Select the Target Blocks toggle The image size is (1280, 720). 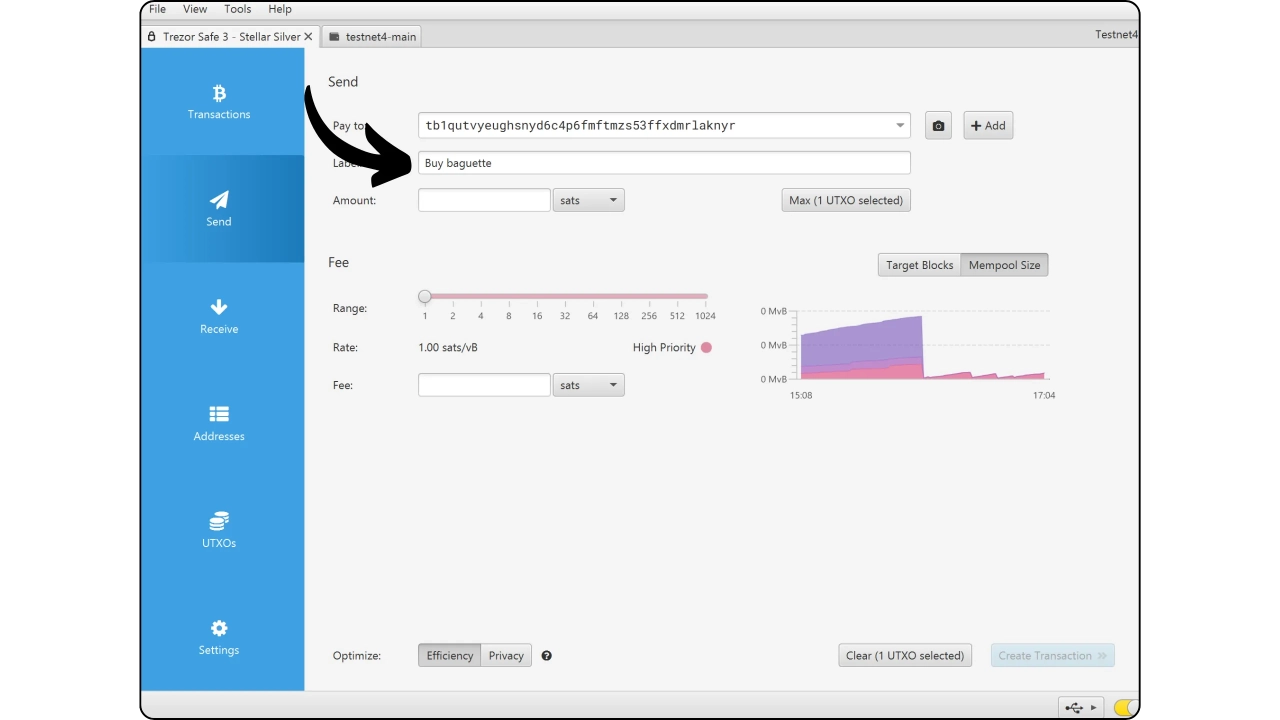(919, 265)
